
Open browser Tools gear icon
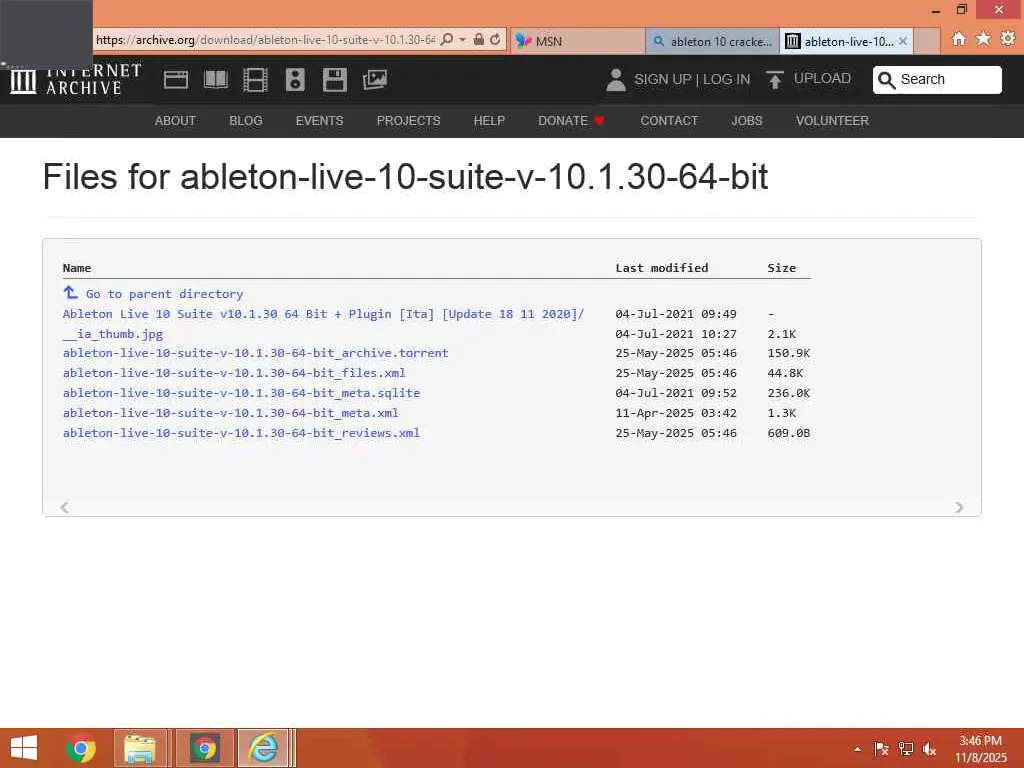tap(1008, 39)
